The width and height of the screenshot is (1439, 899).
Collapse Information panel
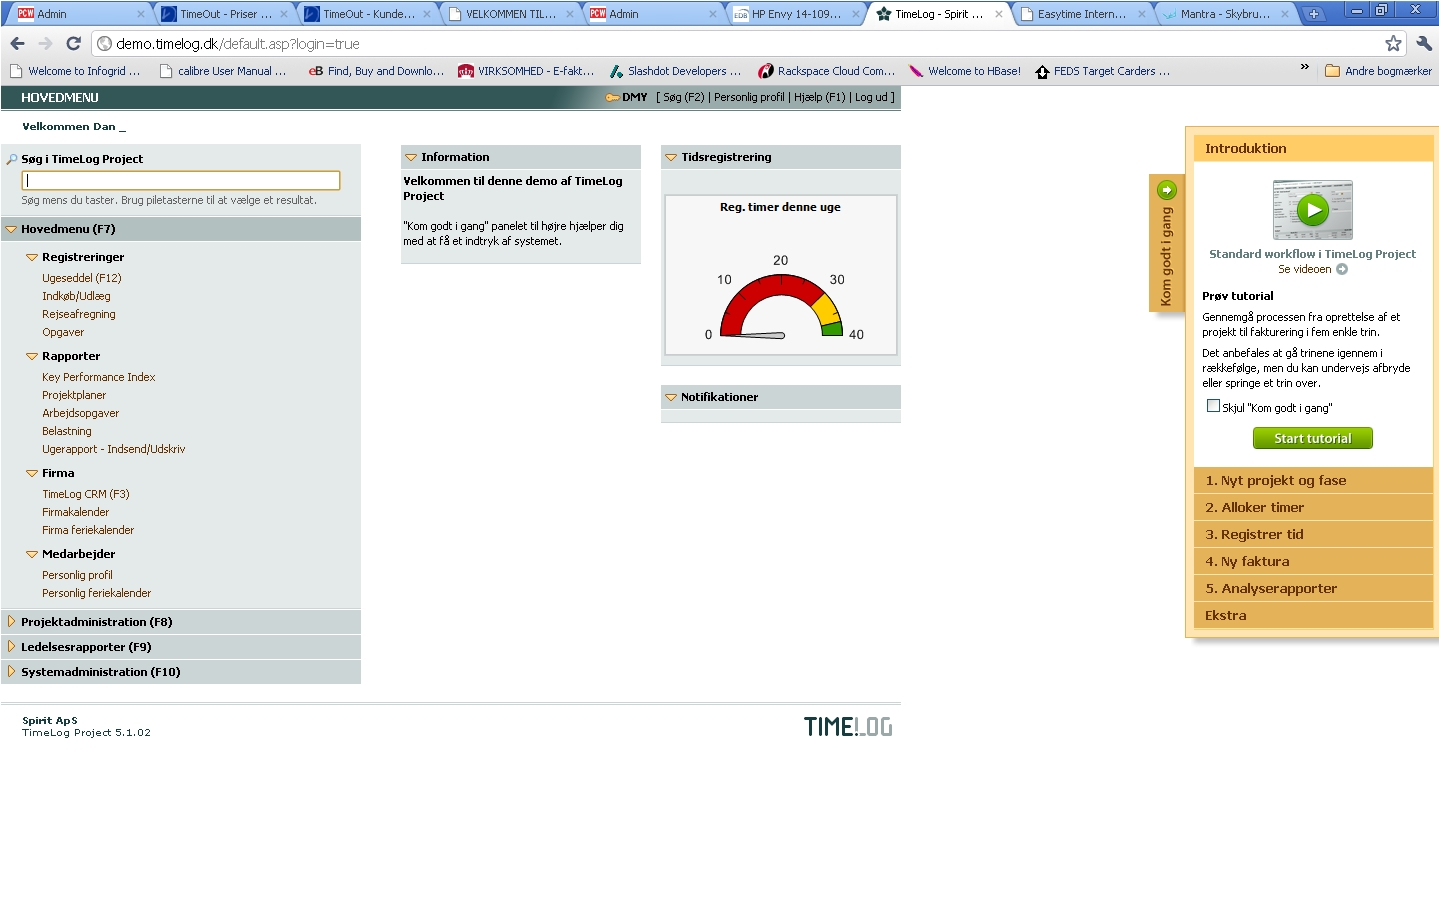pos(411,157)
